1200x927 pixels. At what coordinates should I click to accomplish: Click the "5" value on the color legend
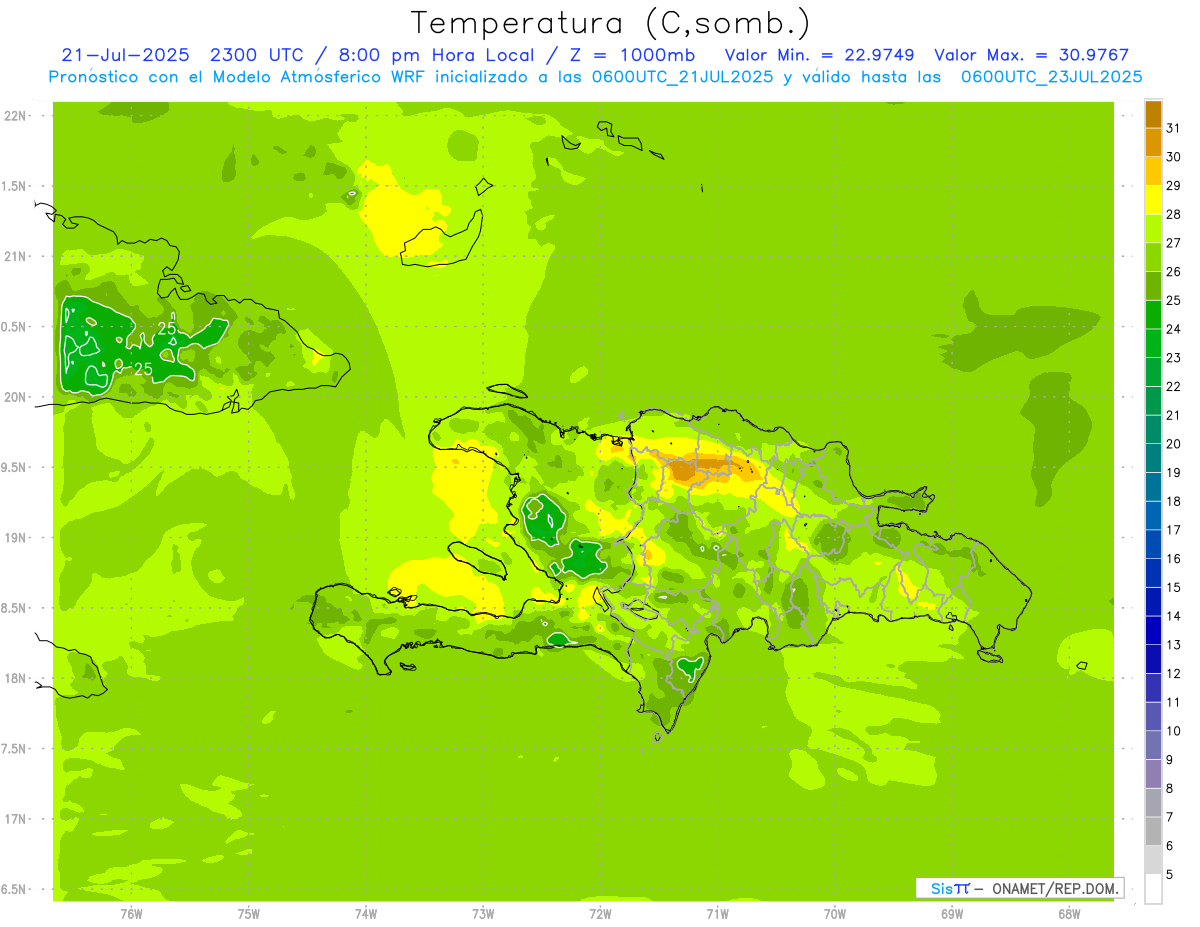tap(1170, 875)
